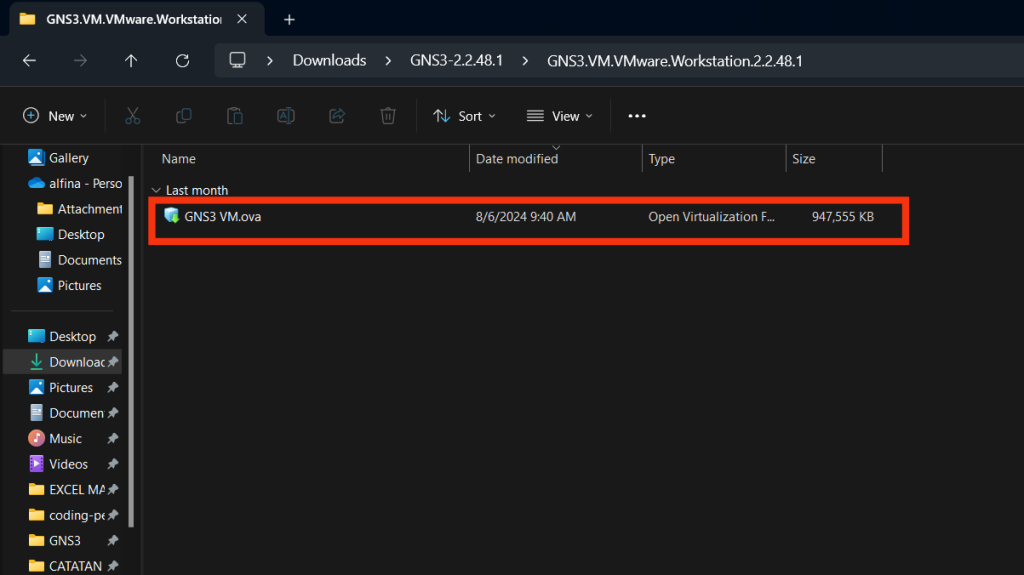Go up one folder level

tap(131, 61)
